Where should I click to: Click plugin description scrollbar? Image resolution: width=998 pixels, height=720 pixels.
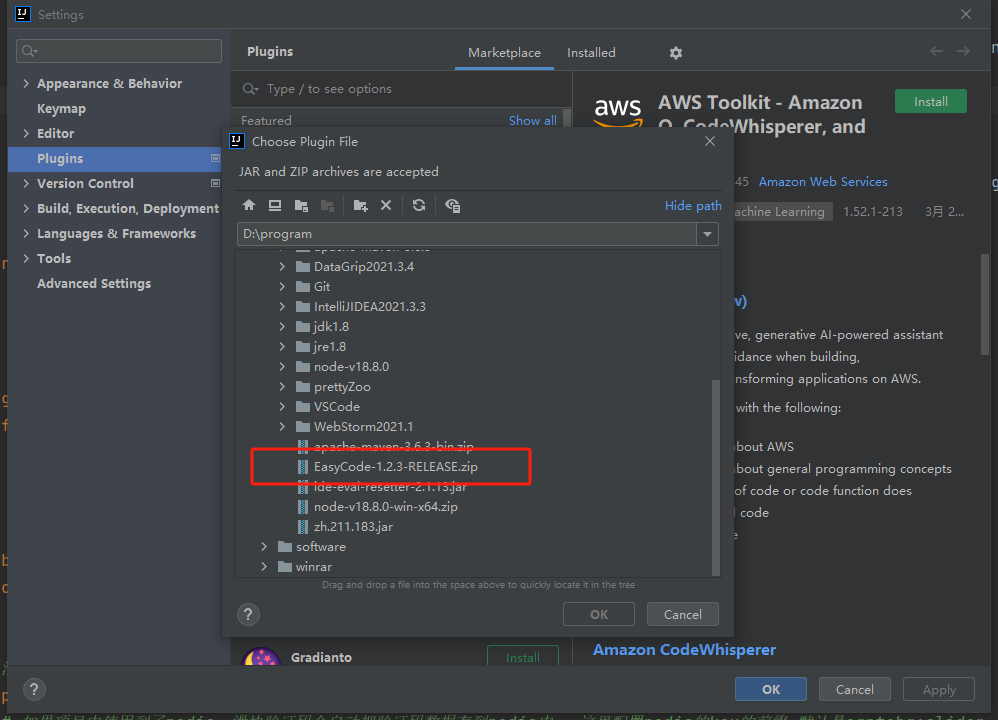pyautogui.click(x=985, y=304)
